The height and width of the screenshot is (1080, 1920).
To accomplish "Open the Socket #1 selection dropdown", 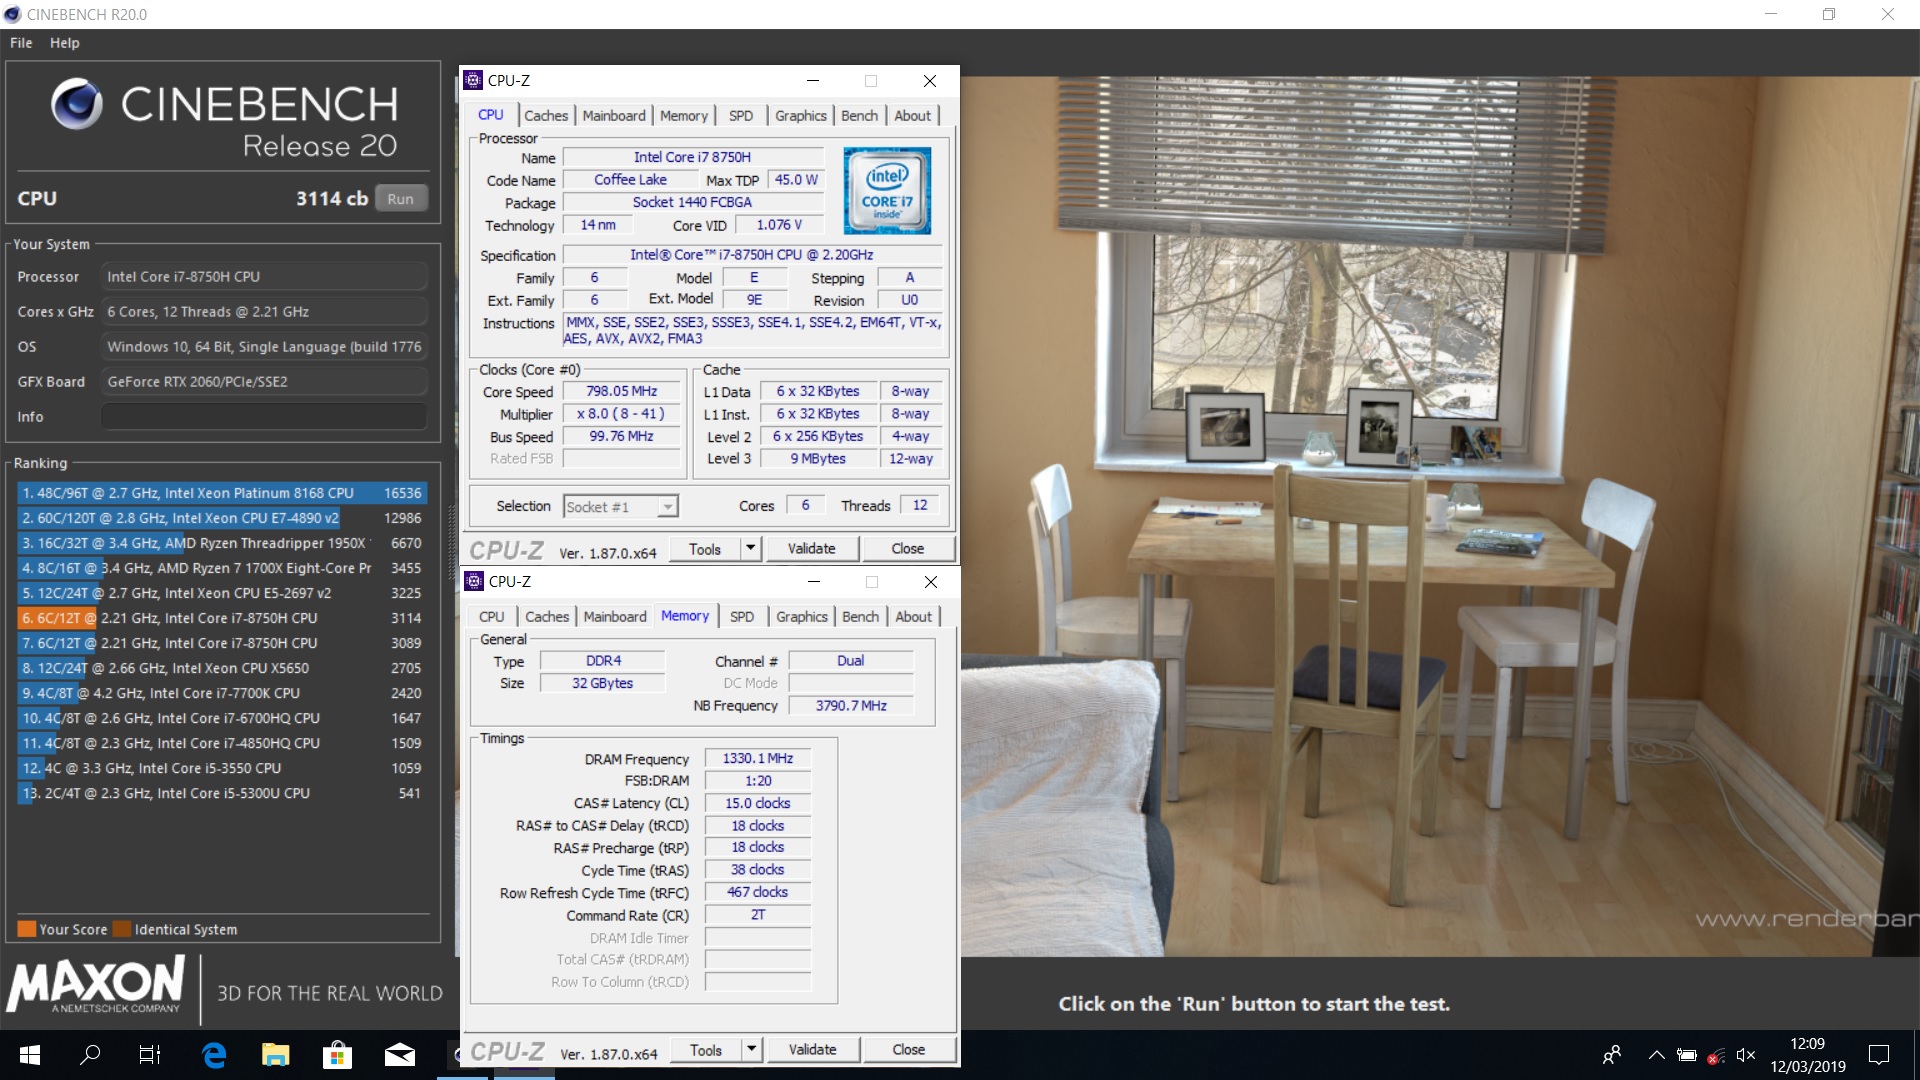I will coord(621,507).
